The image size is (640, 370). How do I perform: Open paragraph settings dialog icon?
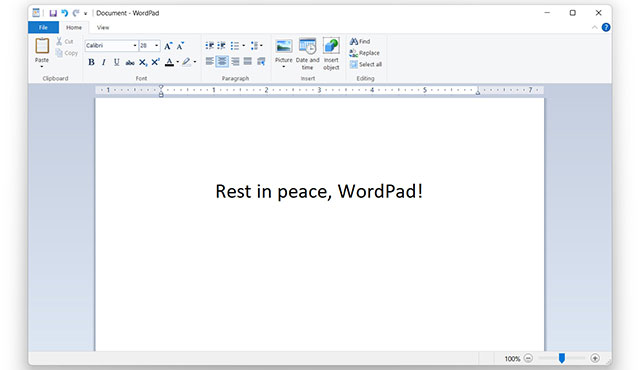tap(261, 62)
